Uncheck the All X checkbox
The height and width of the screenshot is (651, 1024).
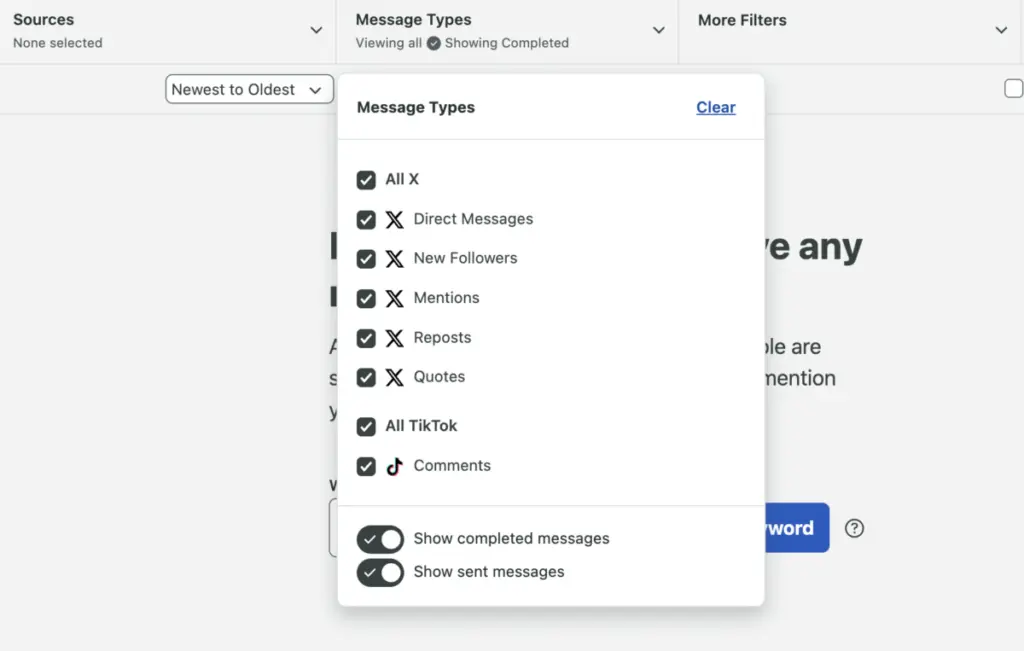(366, 180)
